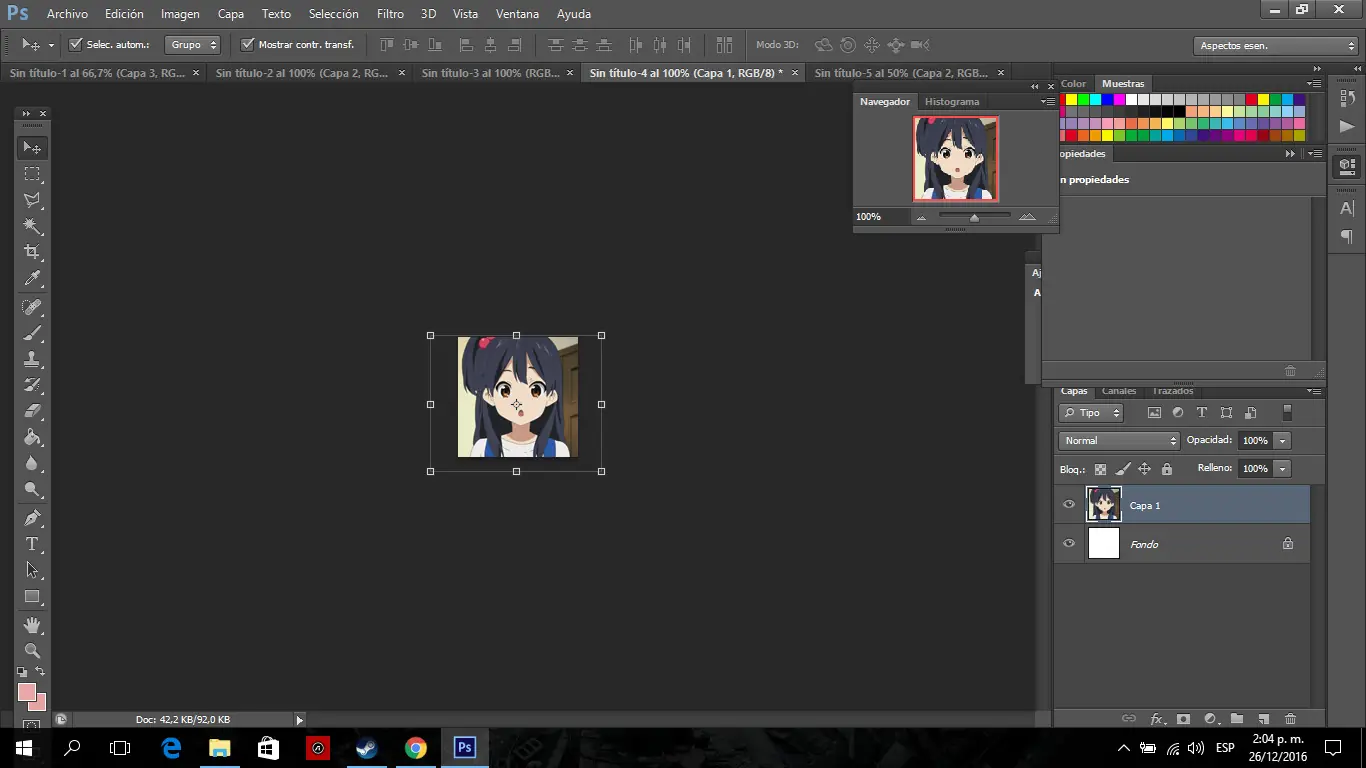
Task: Open the Navegador panel flyout menu
Action: click(1047, 102)
